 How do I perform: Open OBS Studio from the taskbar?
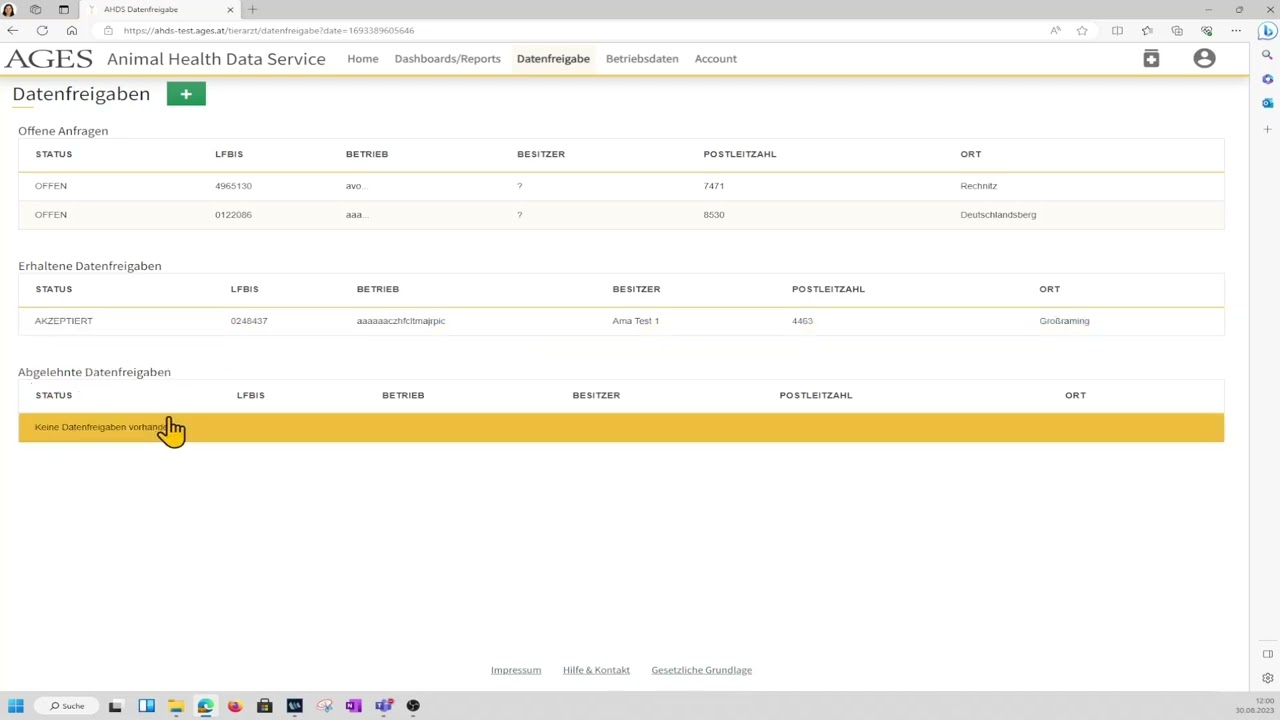pos(413,706)
